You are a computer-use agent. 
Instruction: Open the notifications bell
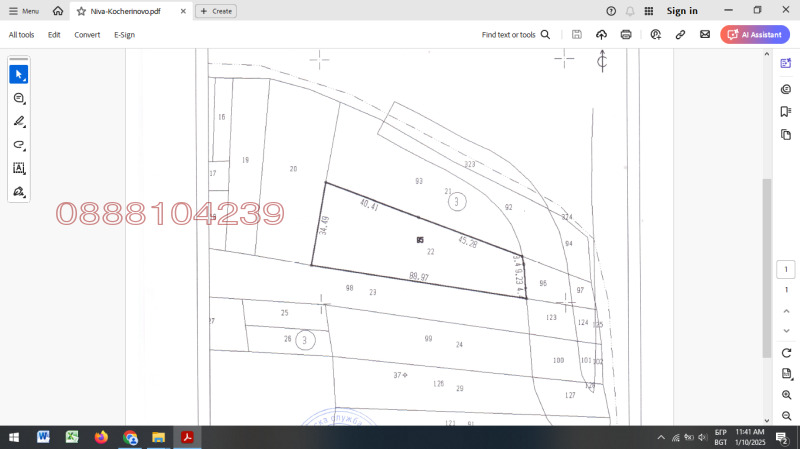click(x=630, y=11)
